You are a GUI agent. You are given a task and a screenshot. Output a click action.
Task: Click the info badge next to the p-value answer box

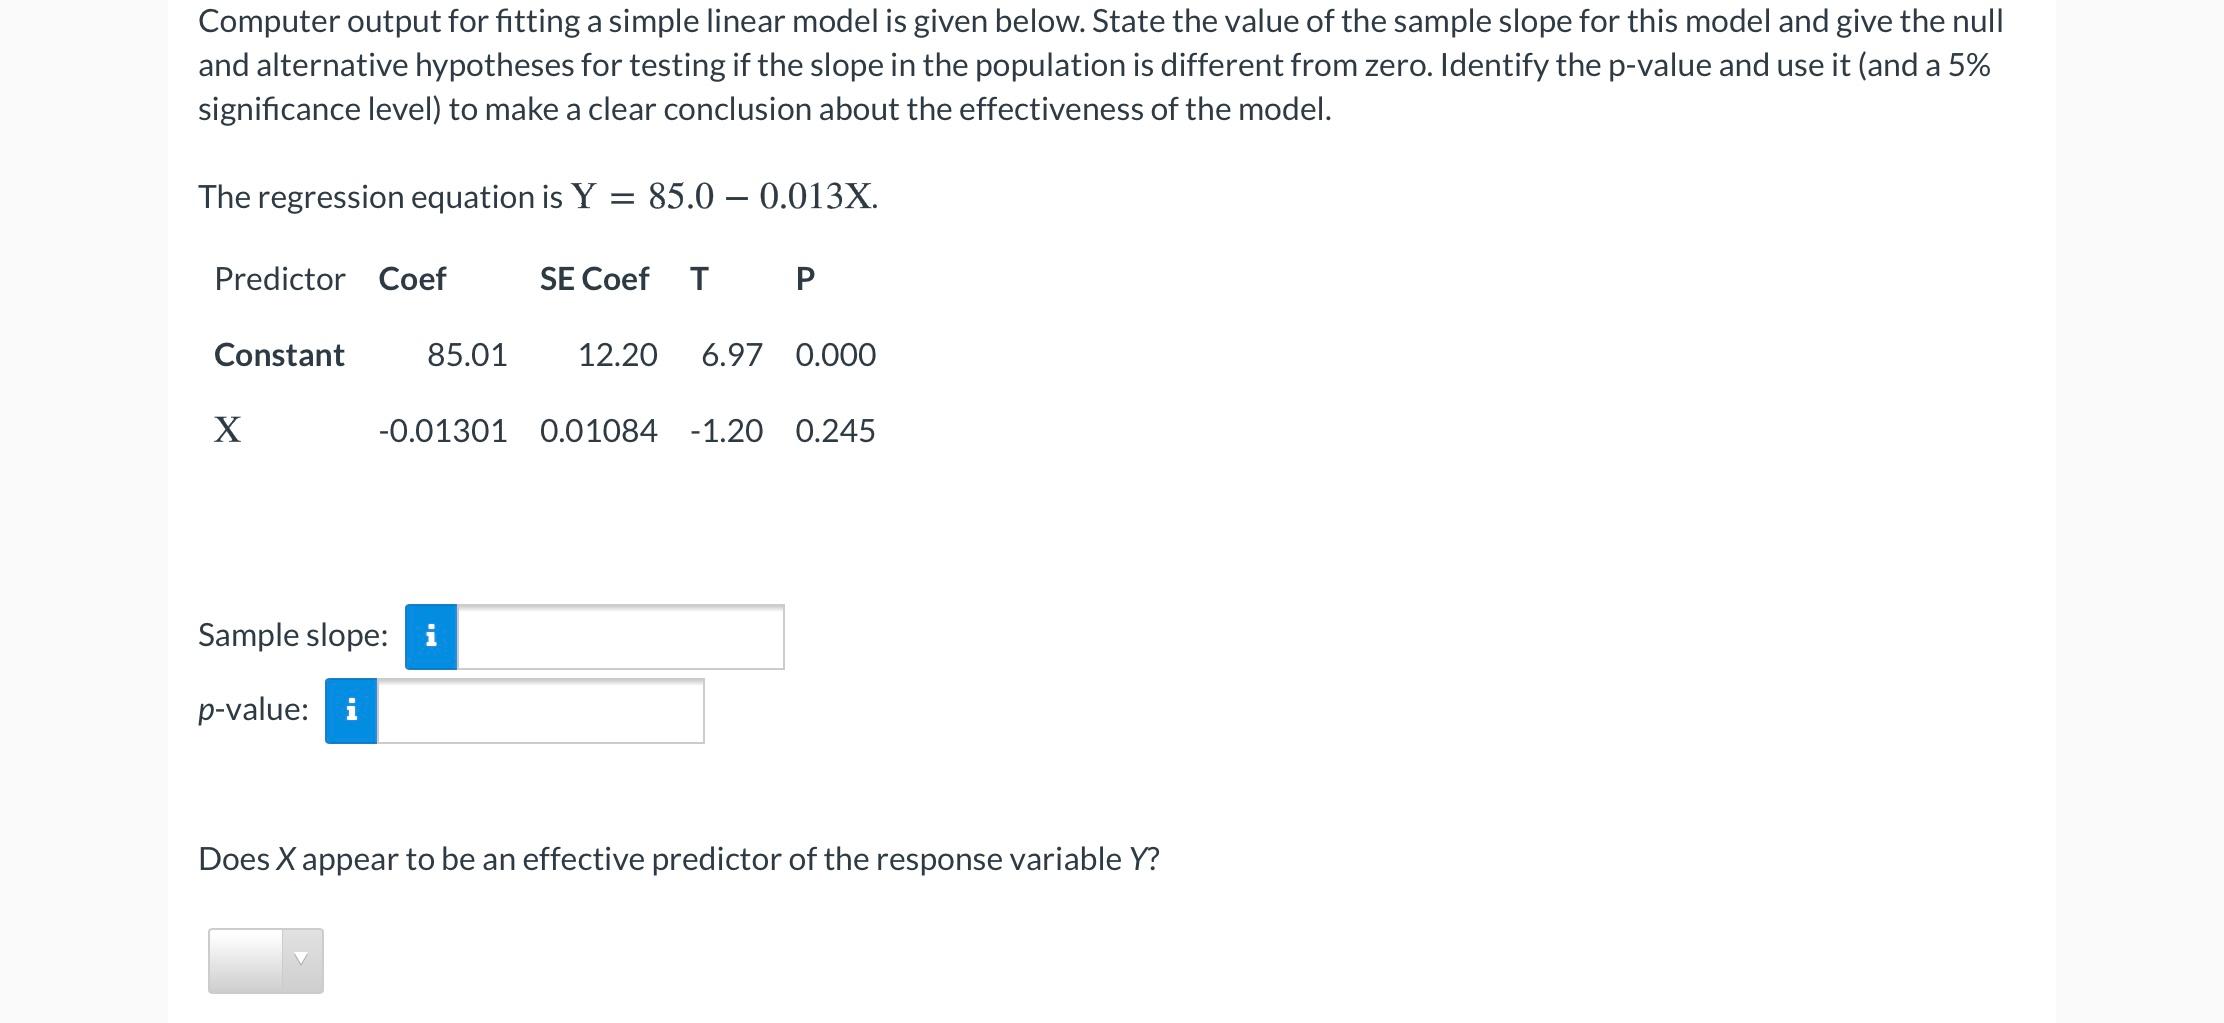click(350, 711)
